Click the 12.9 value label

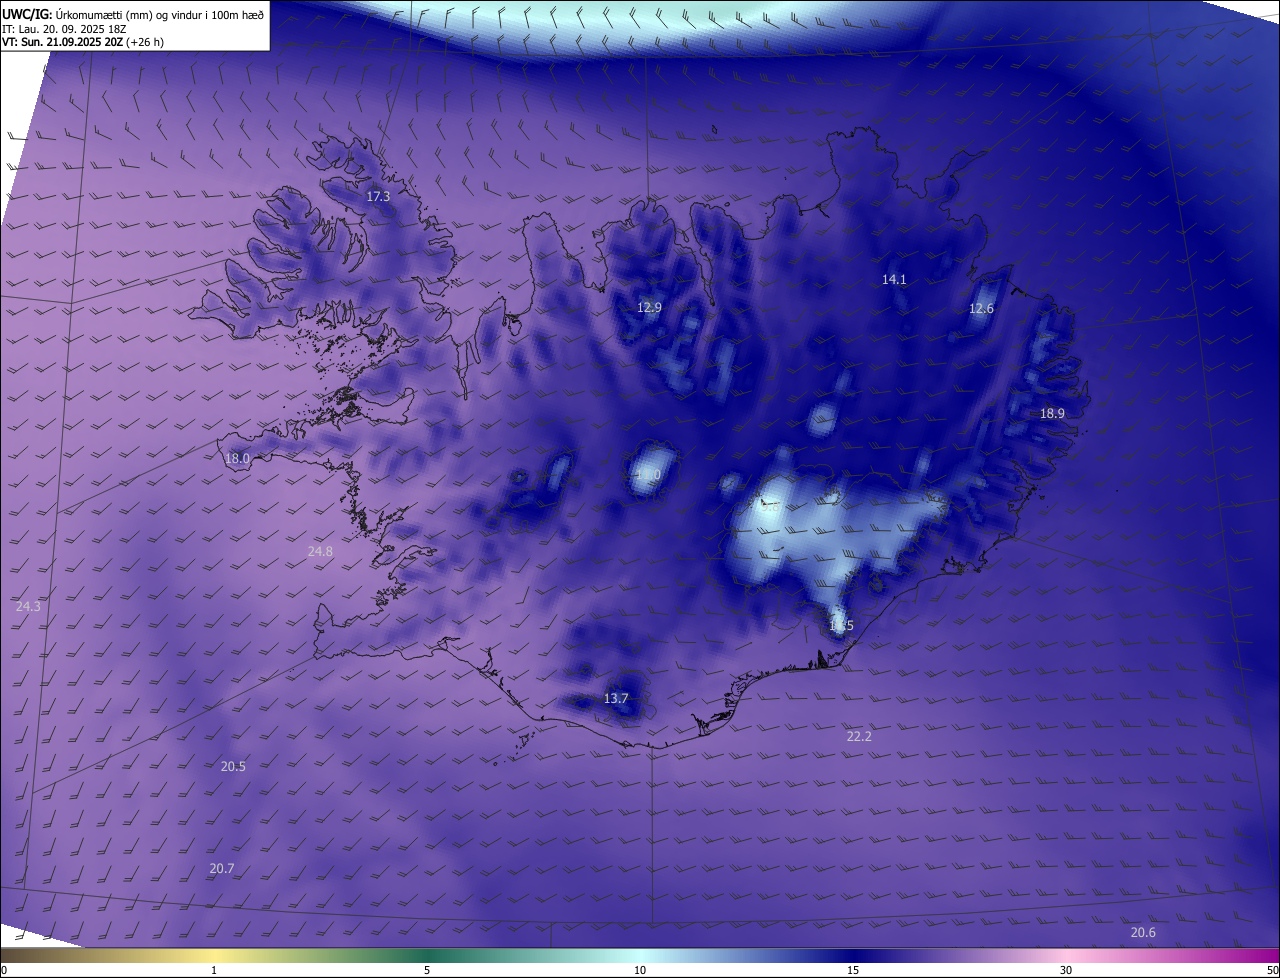click(x=649, y=308)
